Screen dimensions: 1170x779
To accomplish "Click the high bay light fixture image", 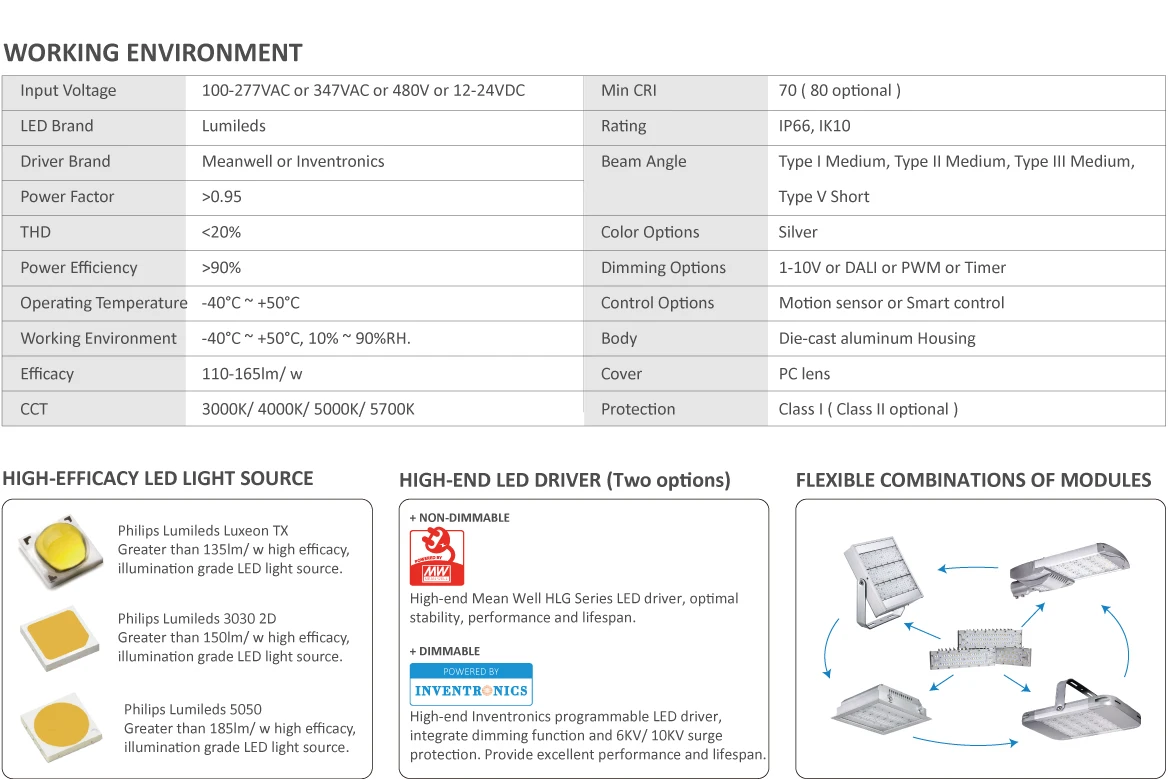I will pos(1080,710).
